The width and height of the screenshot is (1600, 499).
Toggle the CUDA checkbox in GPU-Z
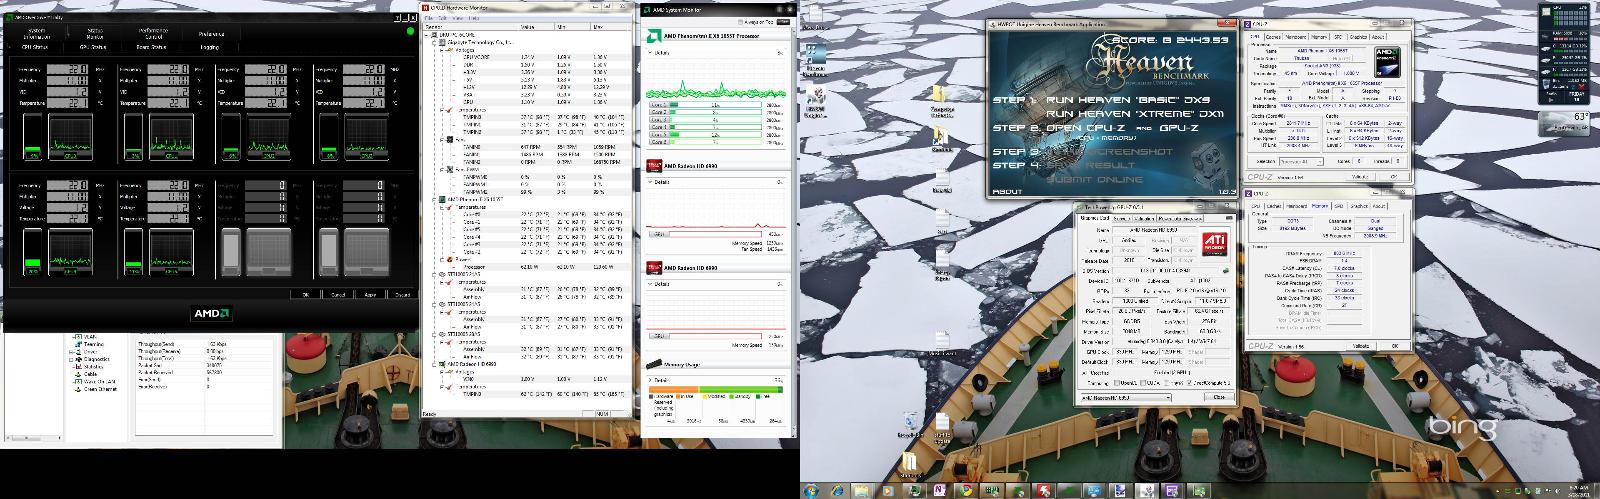click(x=1143, y=383)
